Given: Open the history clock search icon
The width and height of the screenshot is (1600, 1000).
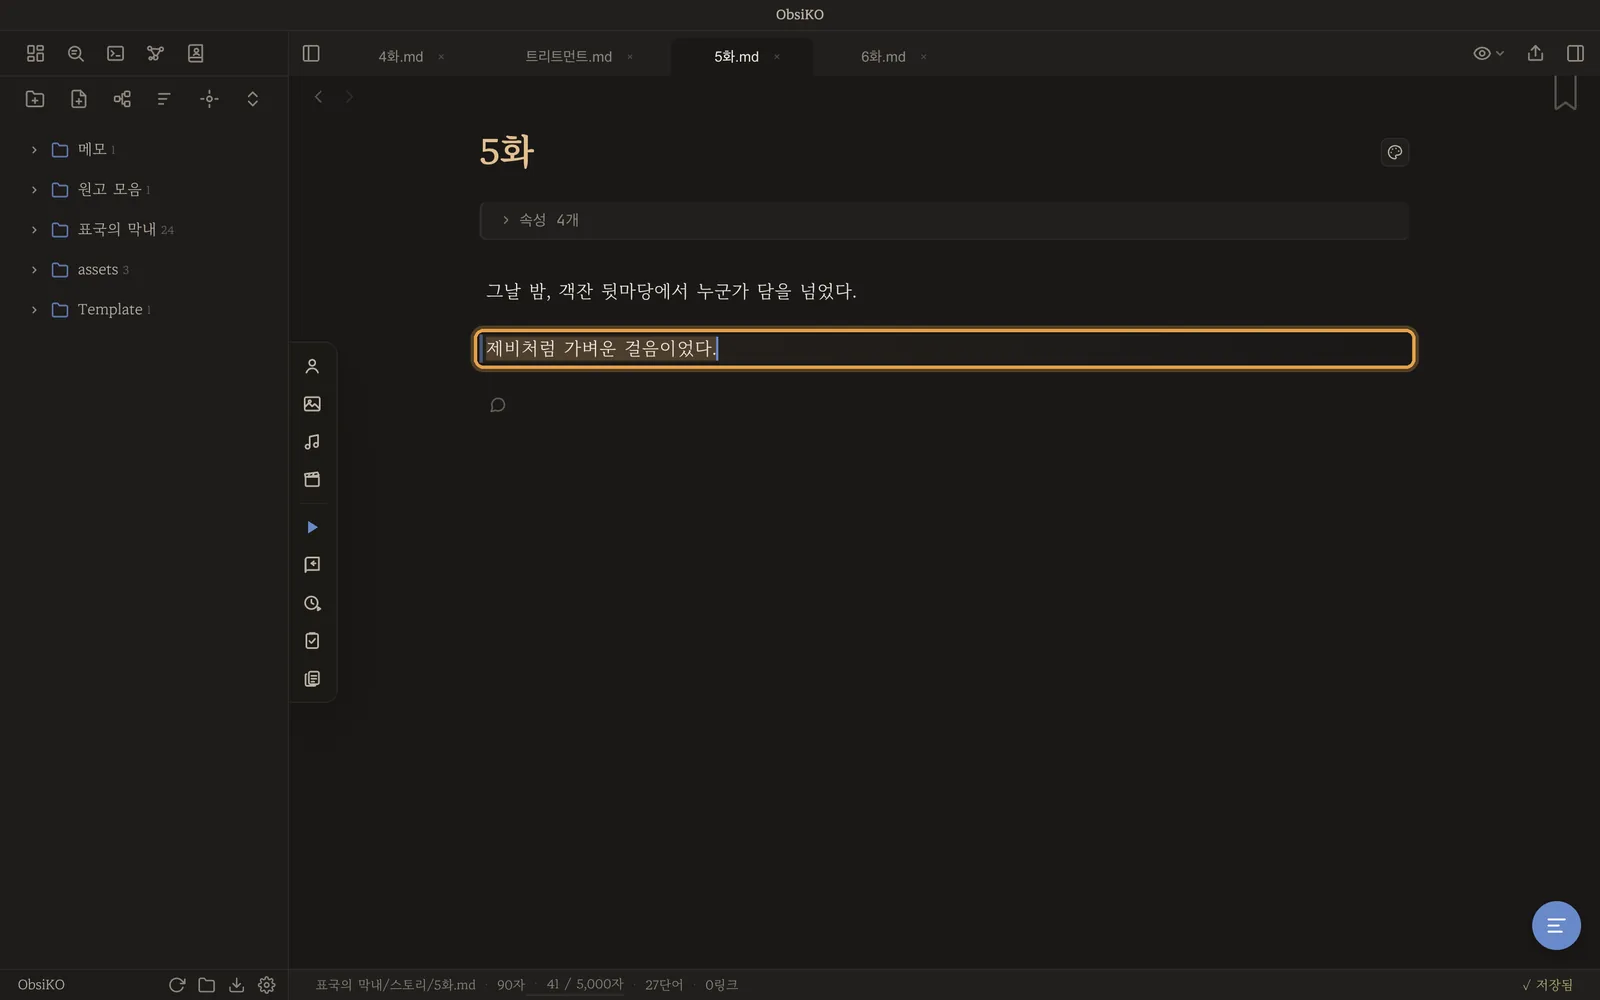Looking at the screenshot, I should pyautogui.click(x=312, y=603).
